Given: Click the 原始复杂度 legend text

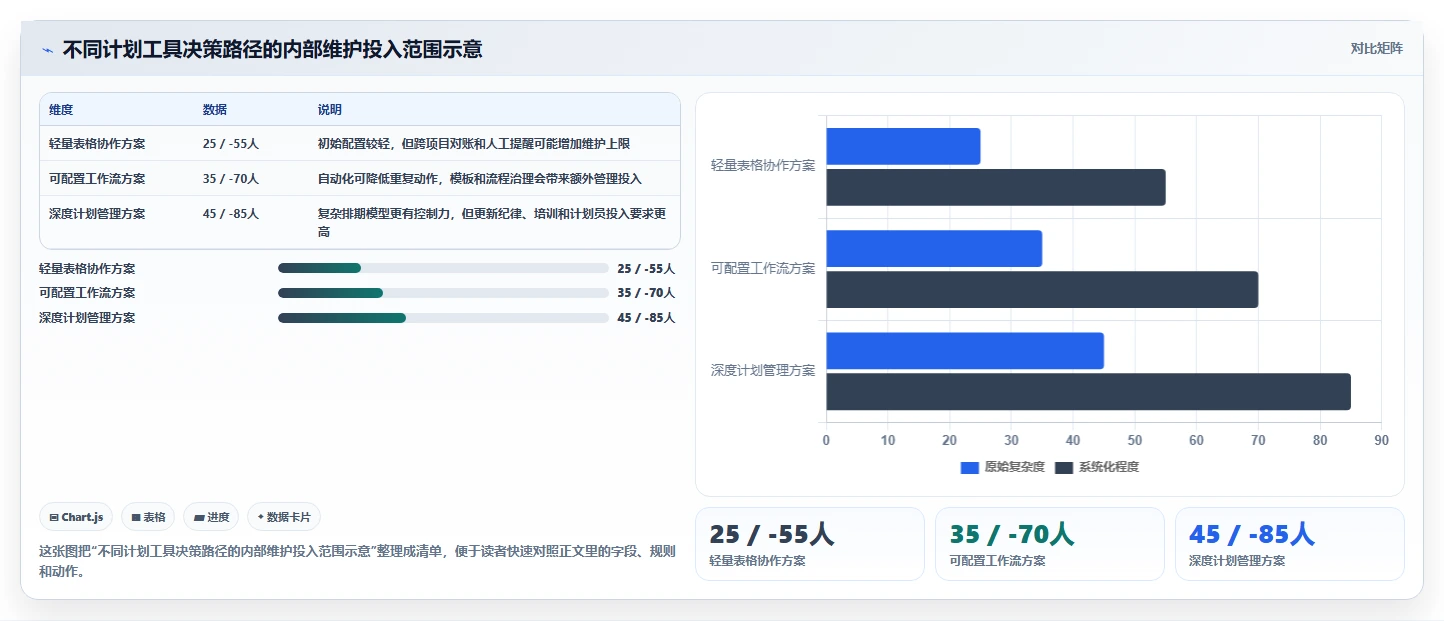Looking at the screenshot, I should click(x=1014, y=467).
